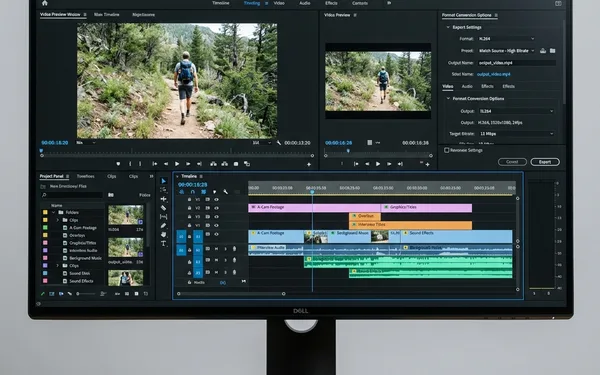Select the Razor tool
600x375 pixels.
163,208
